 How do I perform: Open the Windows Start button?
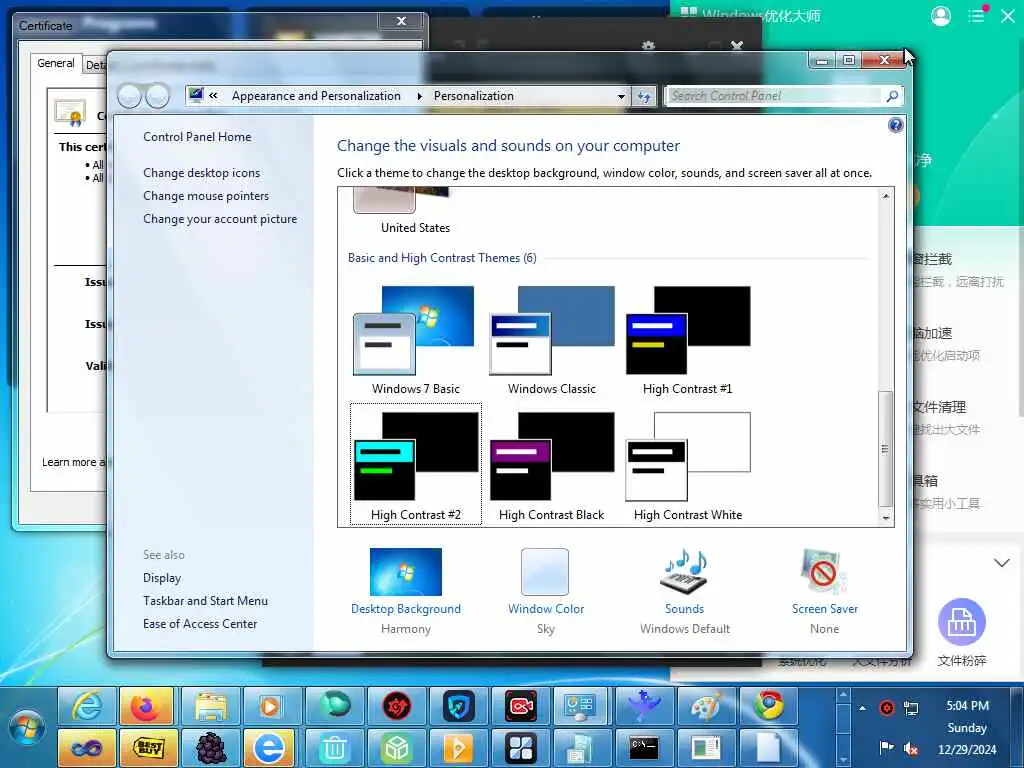click(x=26, y=728)
